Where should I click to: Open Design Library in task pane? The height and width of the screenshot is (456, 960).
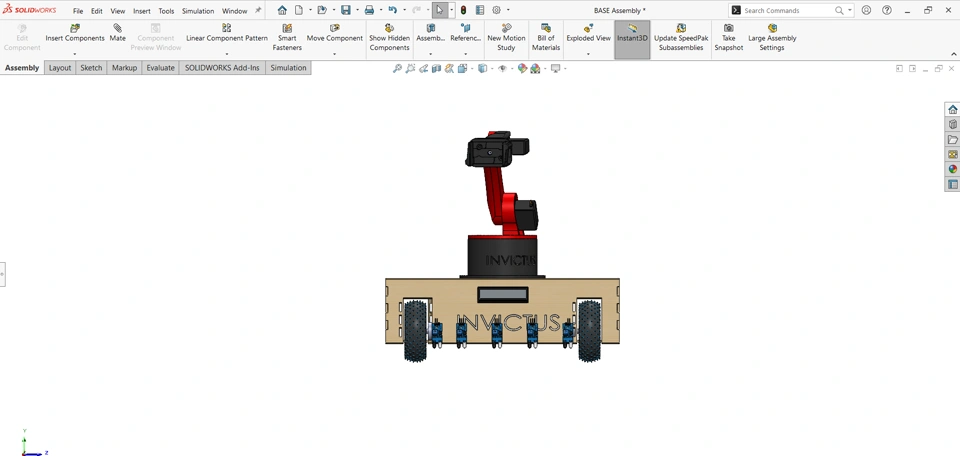pyautogui.click(x=953, y=124)
